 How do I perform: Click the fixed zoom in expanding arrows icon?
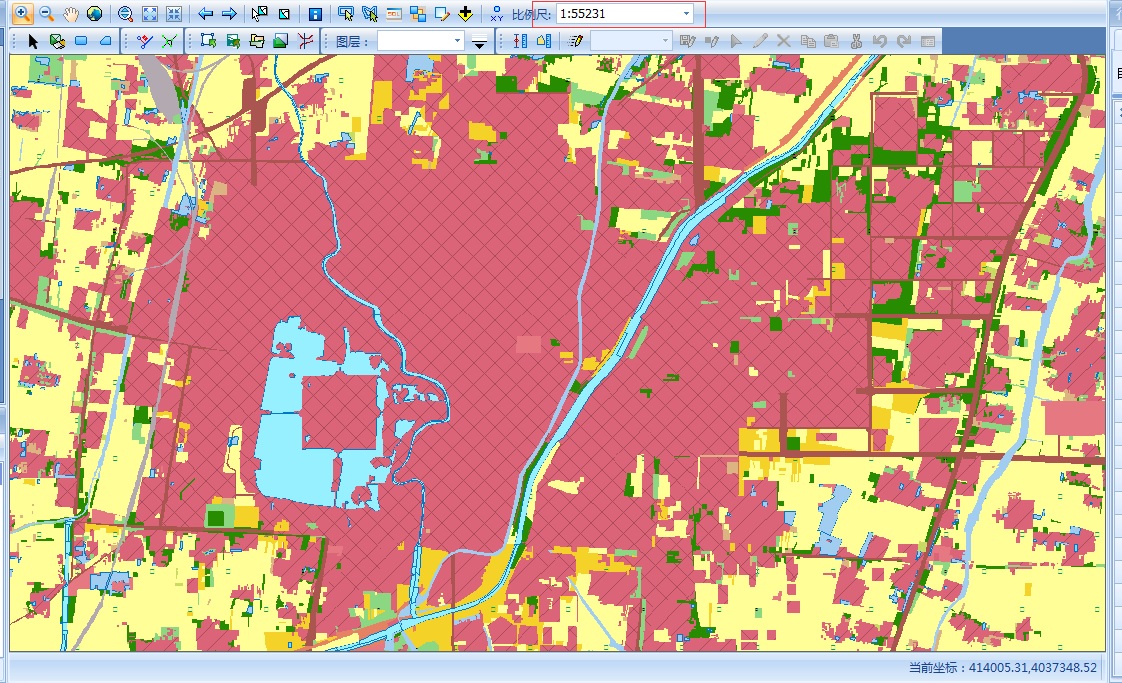pyautogui.click(x=150, y=13)
